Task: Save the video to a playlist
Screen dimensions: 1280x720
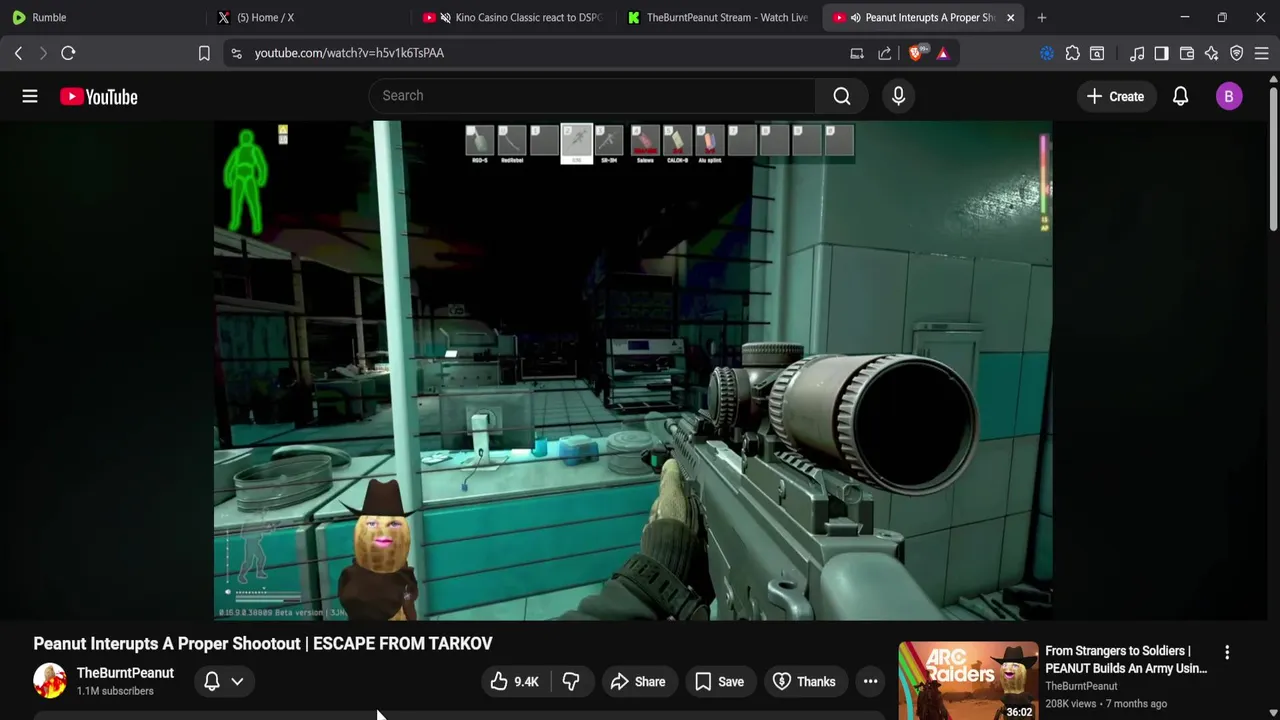Action: (719, 682)
